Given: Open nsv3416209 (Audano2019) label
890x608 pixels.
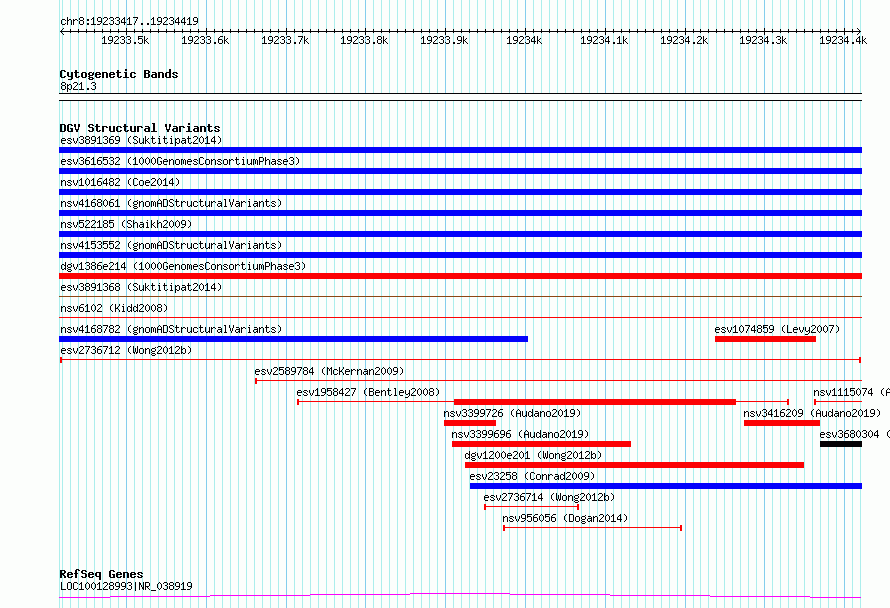Looking at the screenshot, I should click(x=812, y=413).
